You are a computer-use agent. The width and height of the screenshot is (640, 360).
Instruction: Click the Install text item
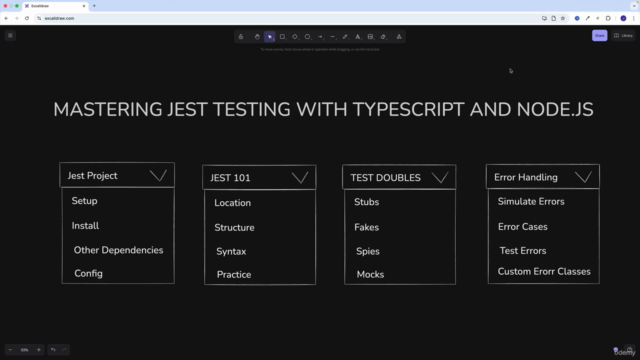pyautogui.click(x=85, y=226)
